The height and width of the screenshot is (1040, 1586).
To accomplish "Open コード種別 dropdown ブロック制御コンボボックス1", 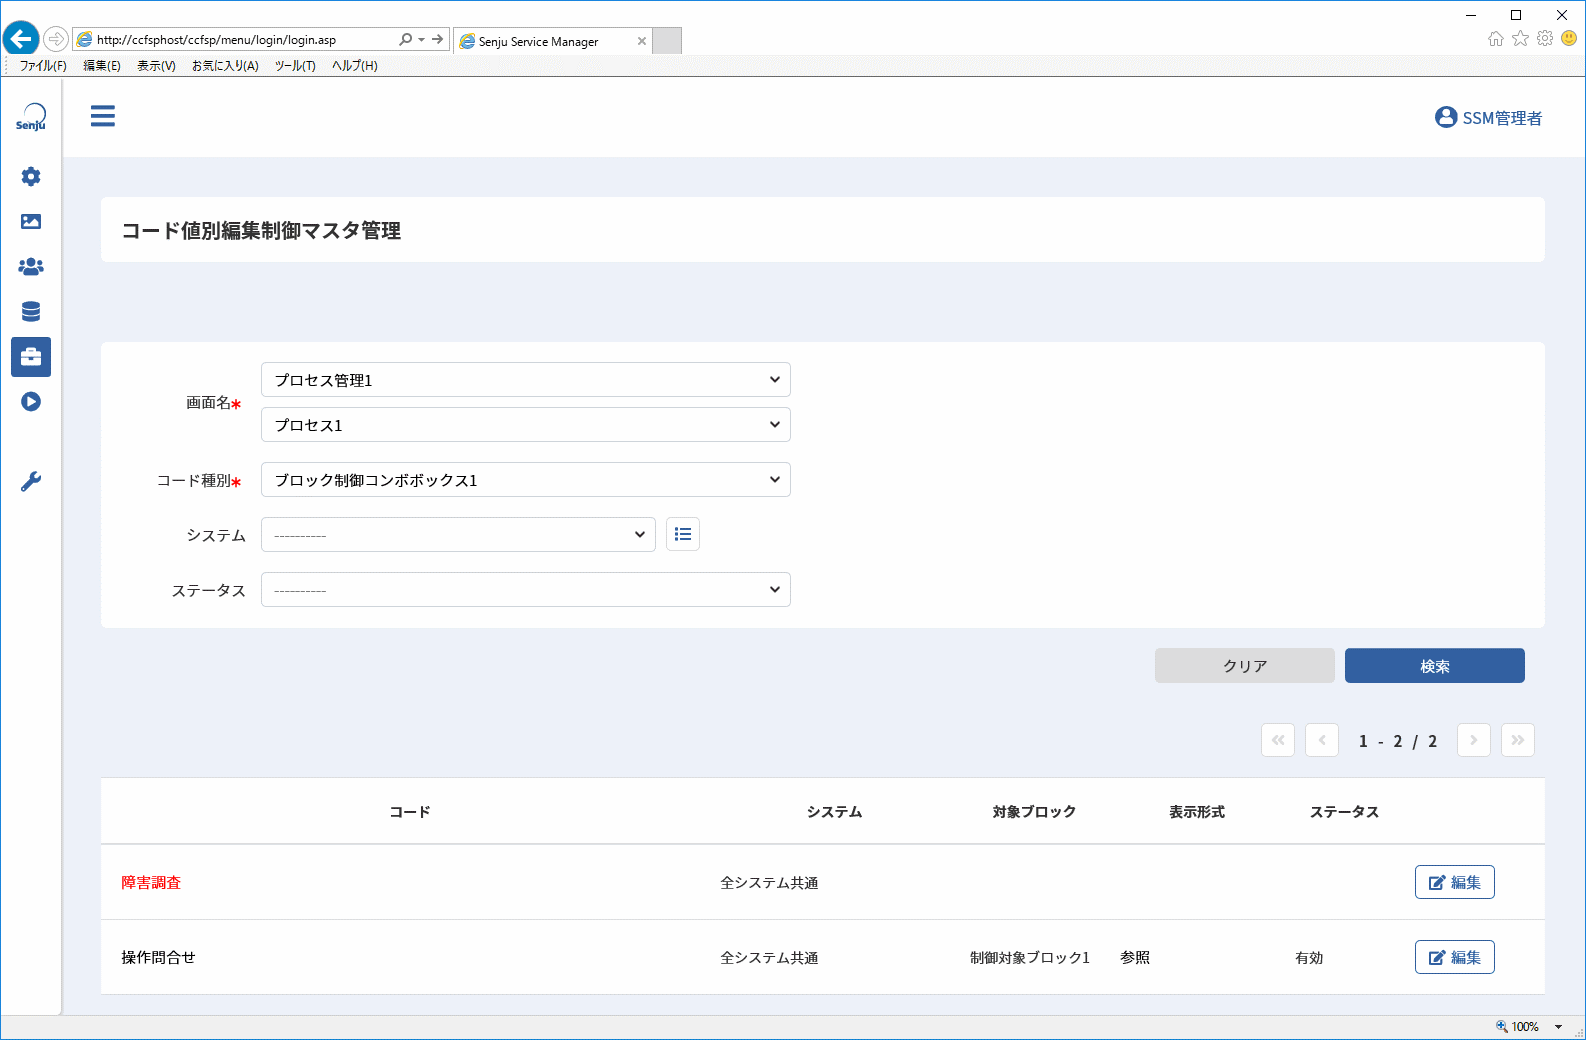I will click(x=526, y=480).
